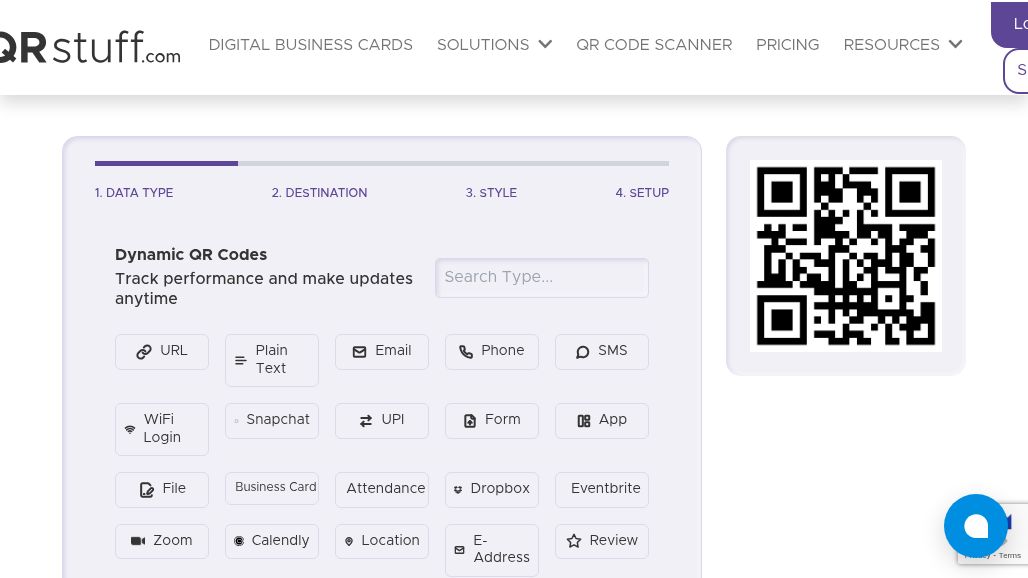Go to the 2. Destination step
Viewport: 1028px width, 578px height.
319,193
